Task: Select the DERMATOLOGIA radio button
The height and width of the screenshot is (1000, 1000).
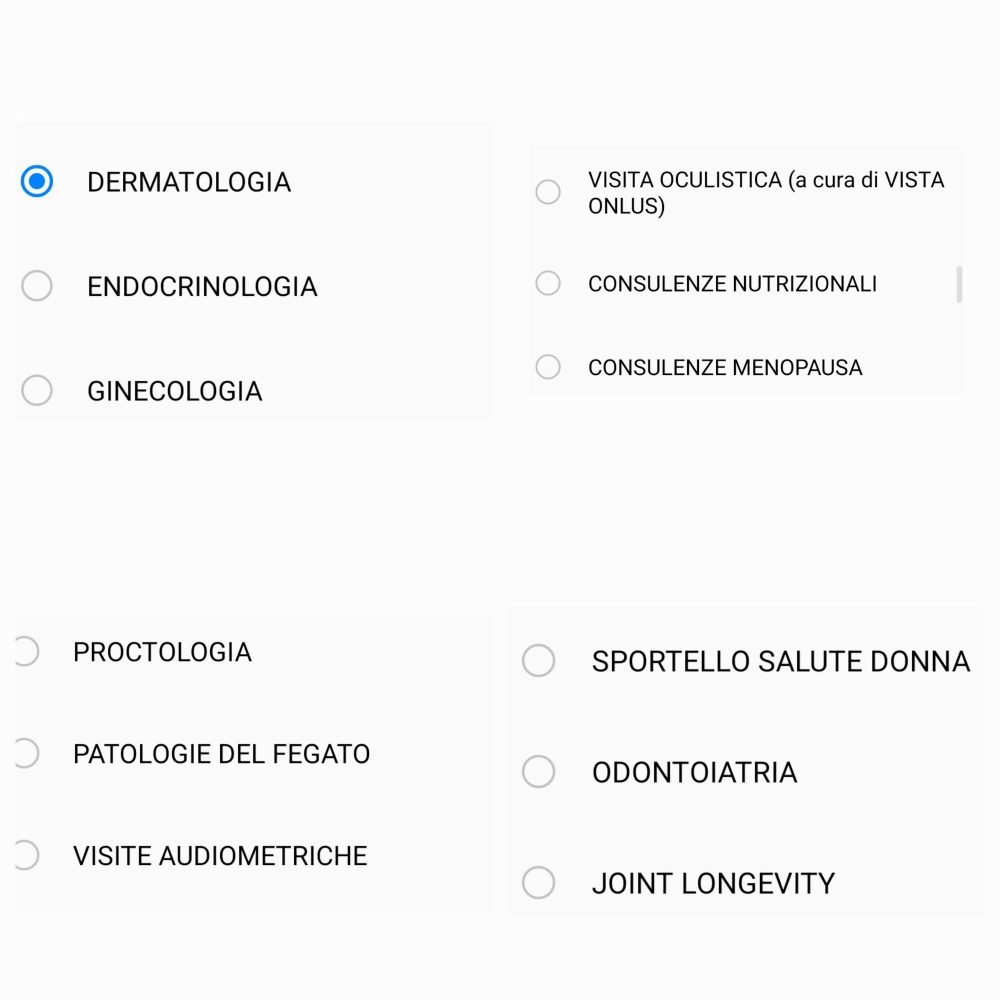Action: (x=37, y=181)
